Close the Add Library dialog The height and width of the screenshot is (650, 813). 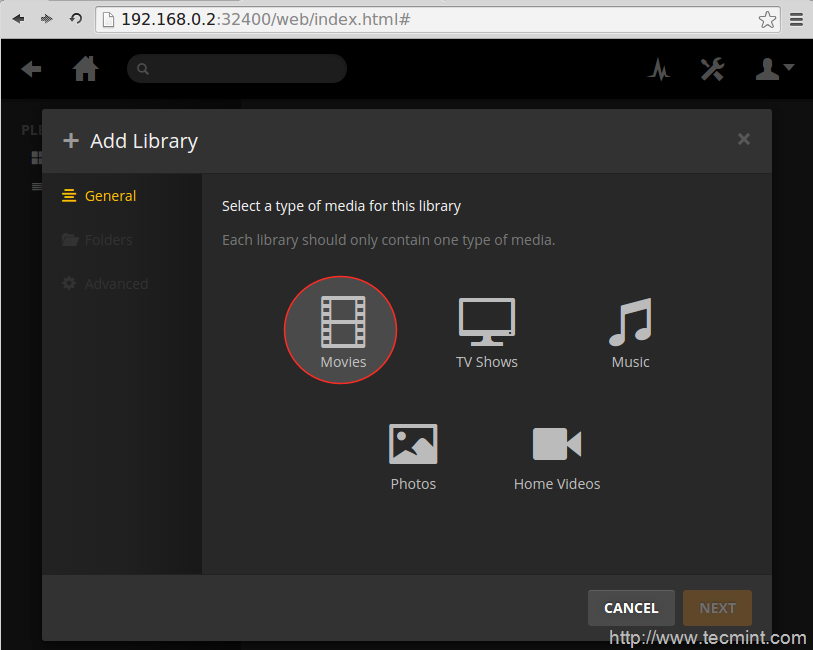(x=744, y=140)
